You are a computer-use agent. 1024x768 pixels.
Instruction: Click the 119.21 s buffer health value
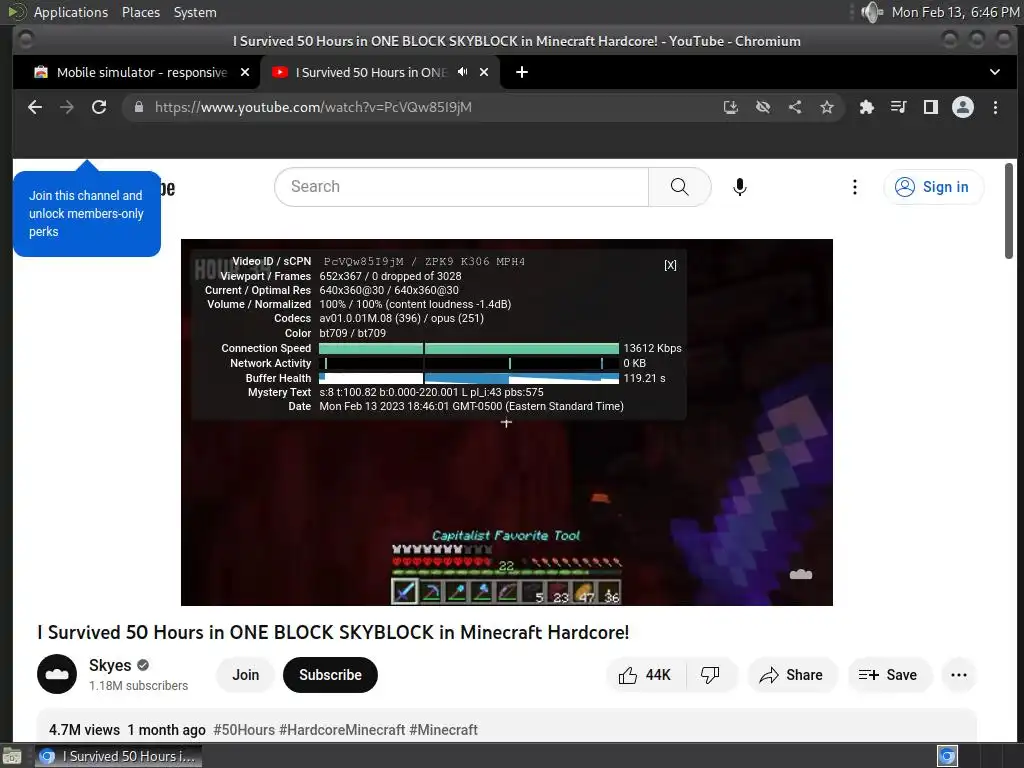coord(644,378)
